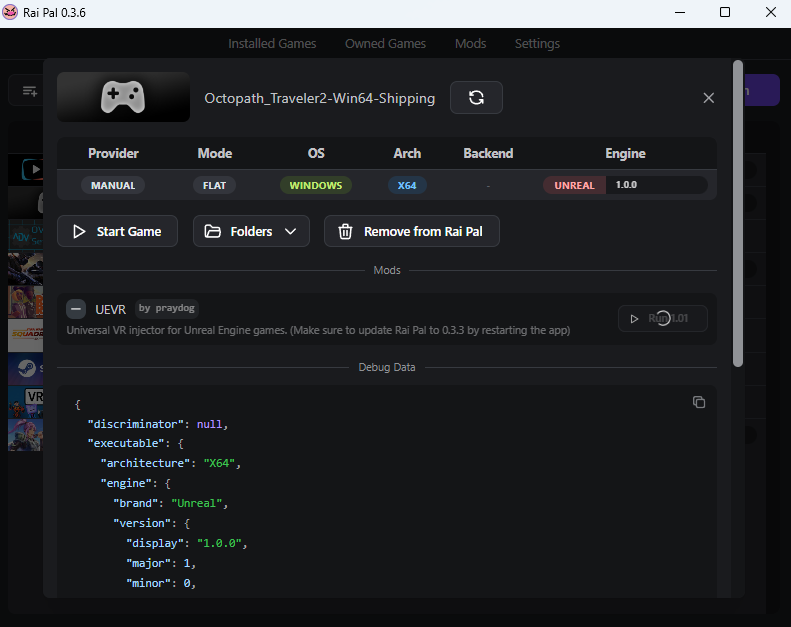Click the UNREAL engine badge
The height and width of the screenshot is (627, 791).
574,185
